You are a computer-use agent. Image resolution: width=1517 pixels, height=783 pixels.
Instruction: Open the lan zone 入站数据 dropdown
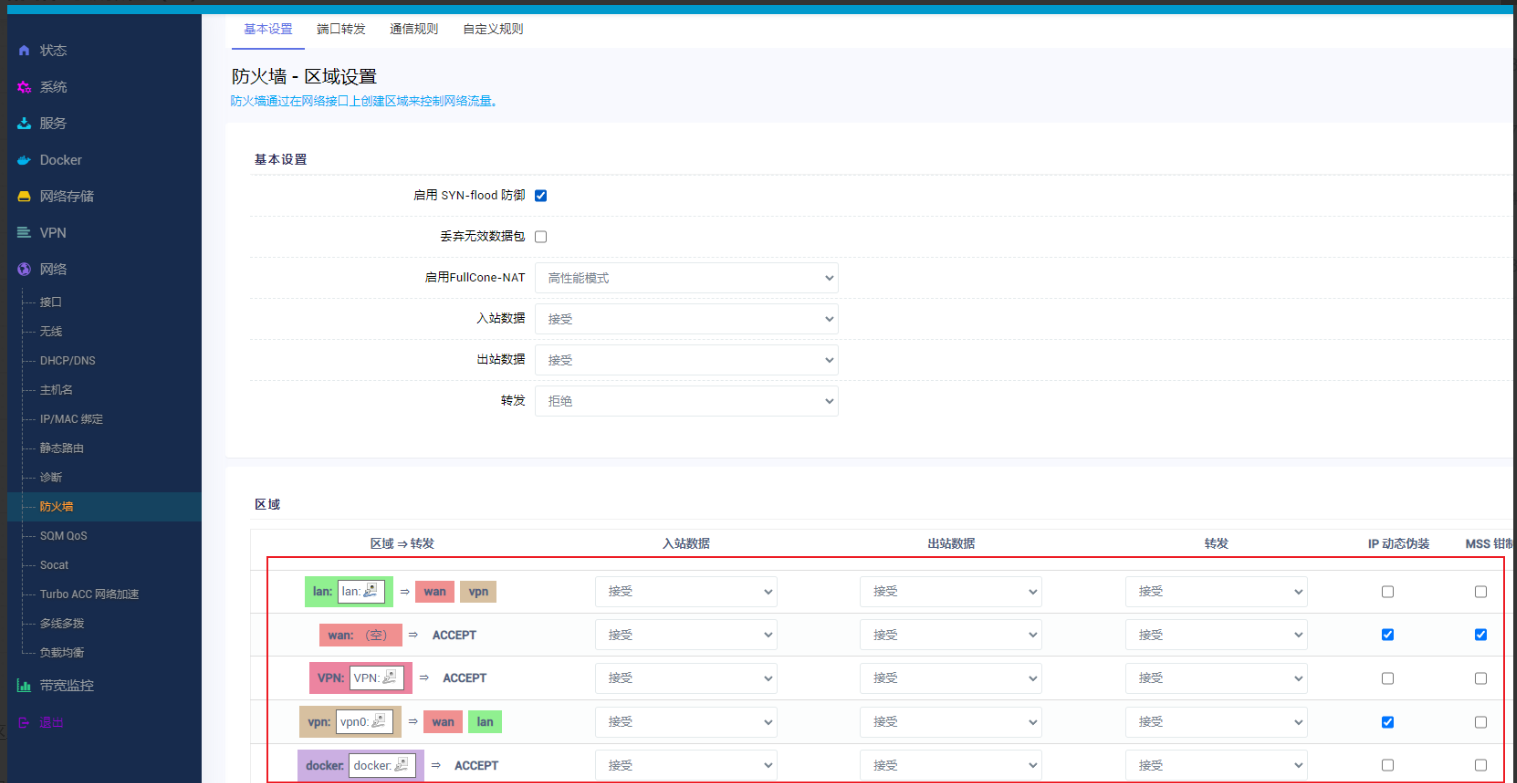pos(686,592)
